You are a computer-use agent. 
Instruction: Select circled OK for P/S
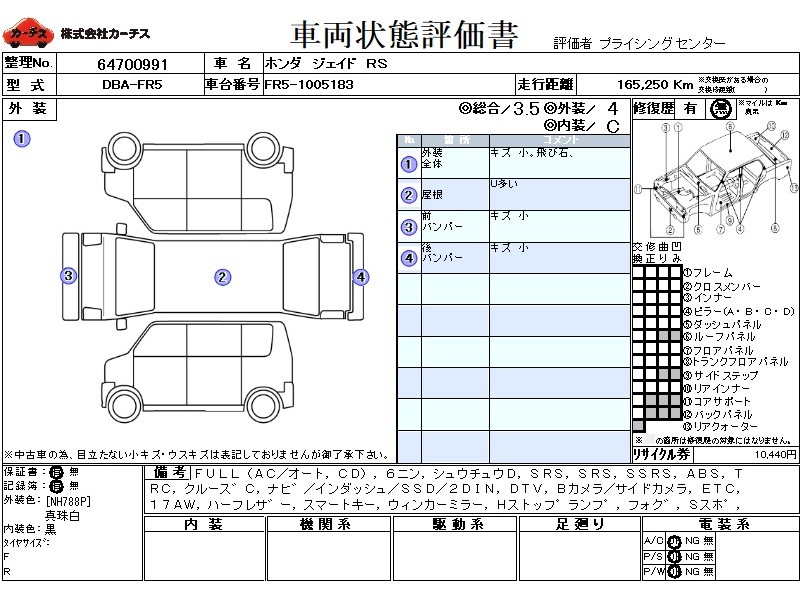coord(674,557)
